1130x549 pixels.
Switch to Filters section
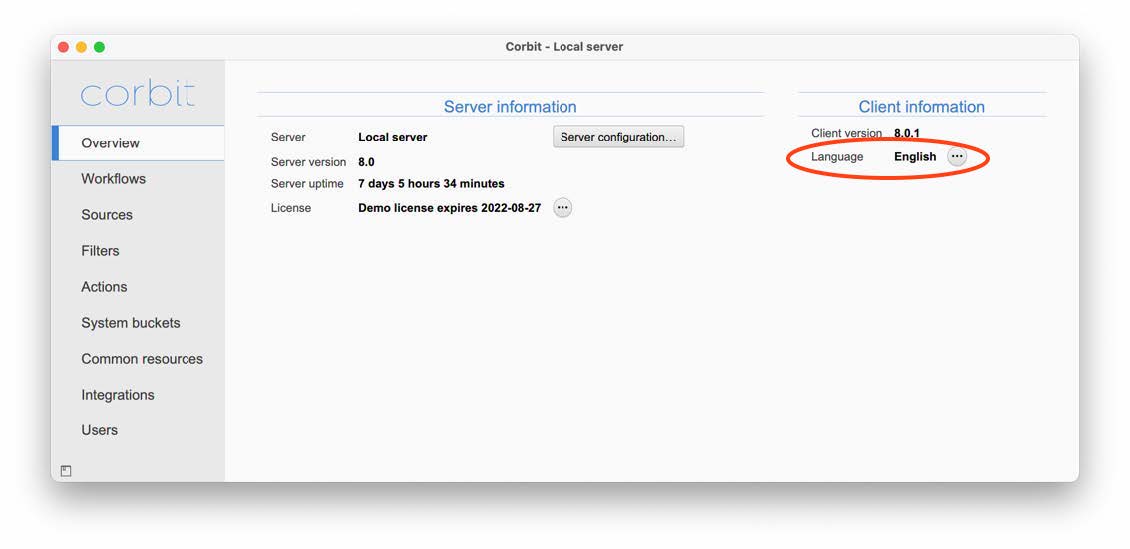pos(100,251)
